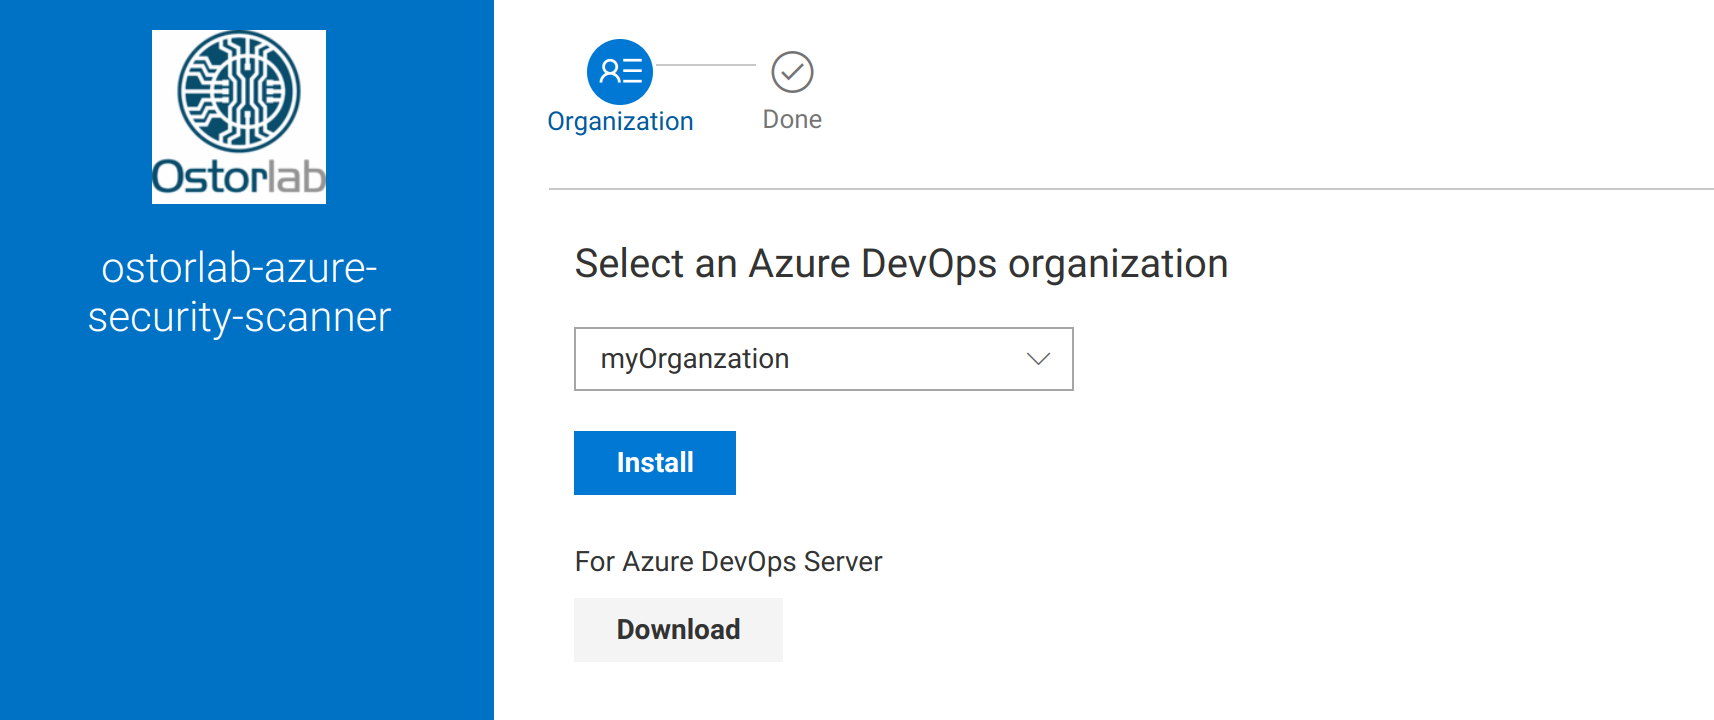Click the connector line between wizard steps

pos(706,65)
